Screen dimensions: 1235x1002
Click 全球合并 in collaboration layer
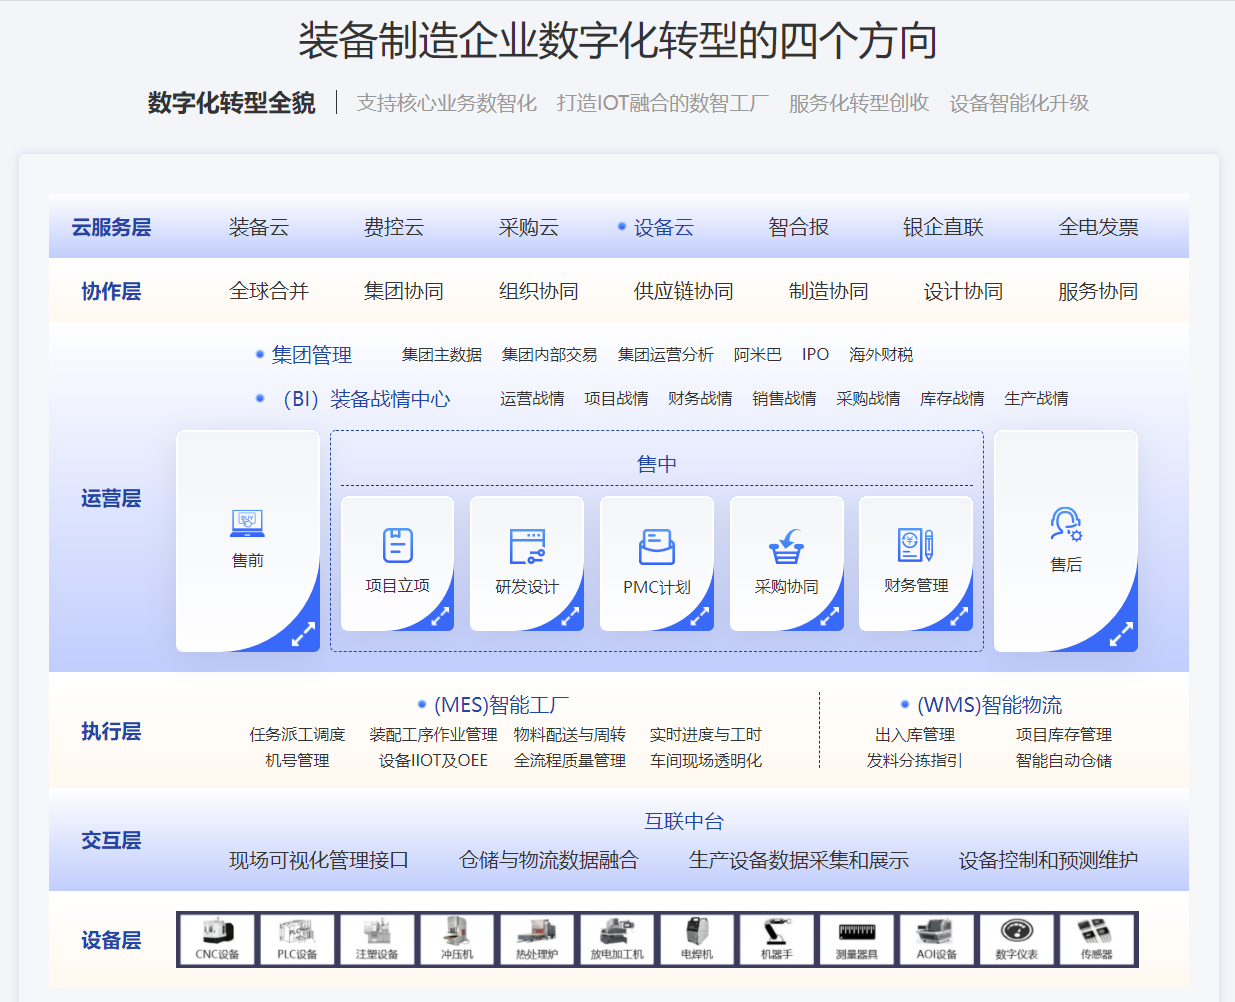click(x=269, y=291)
